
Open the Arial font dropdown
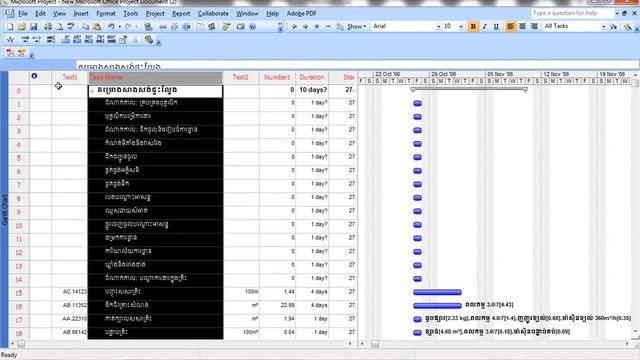pos(438,27)
